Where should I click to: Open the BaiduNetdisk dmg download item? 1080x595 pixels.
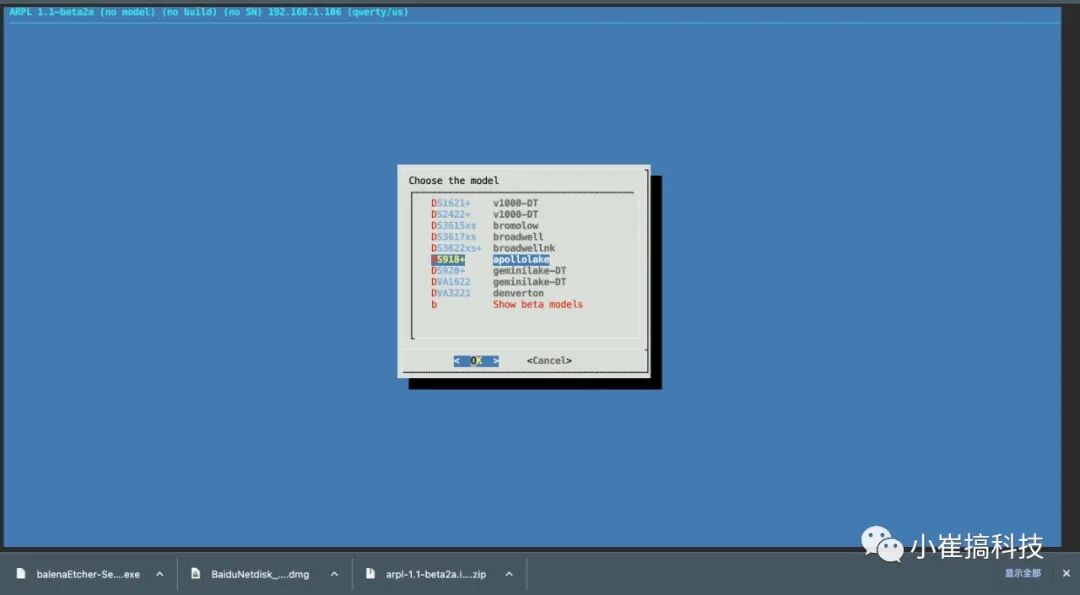[260, 574]
